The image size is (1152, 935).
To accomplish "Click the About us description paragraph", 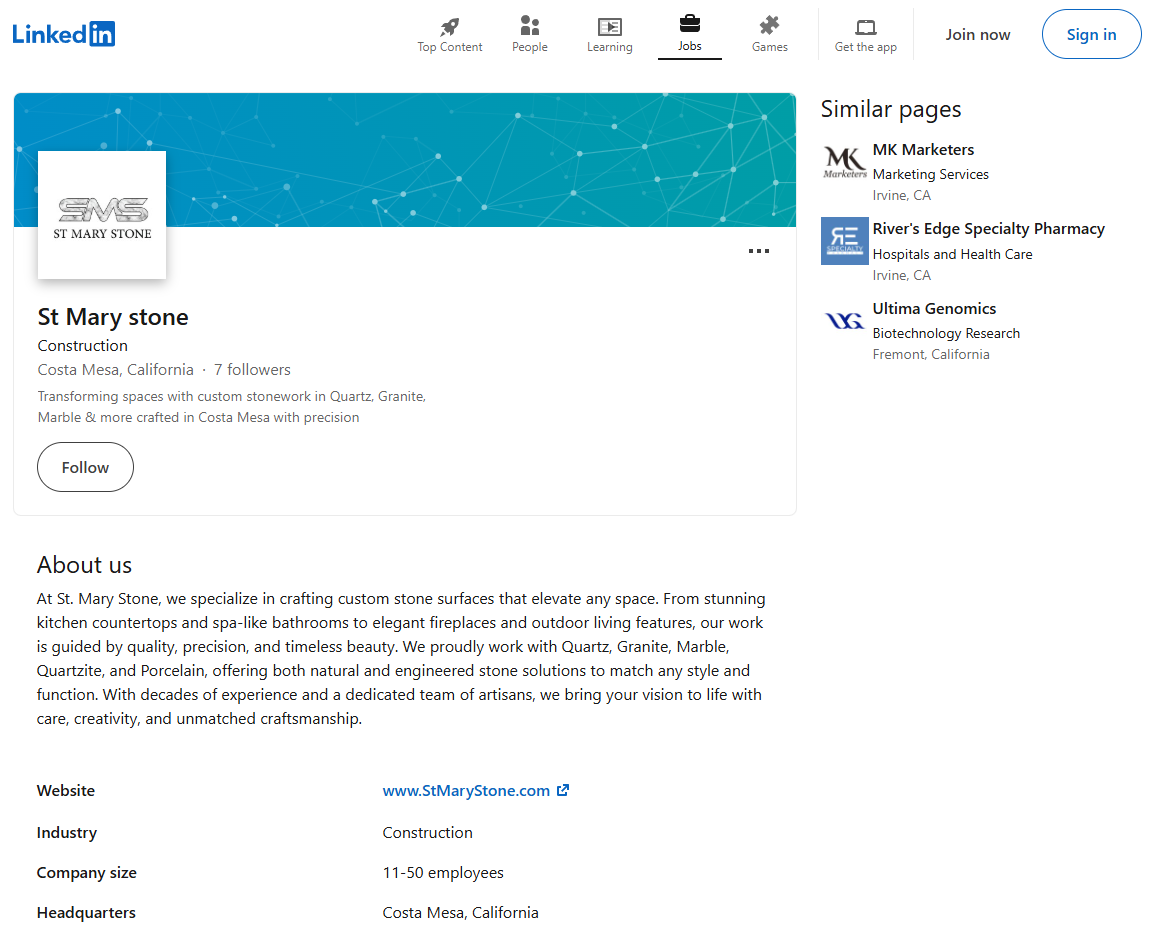I will (401, 659).
